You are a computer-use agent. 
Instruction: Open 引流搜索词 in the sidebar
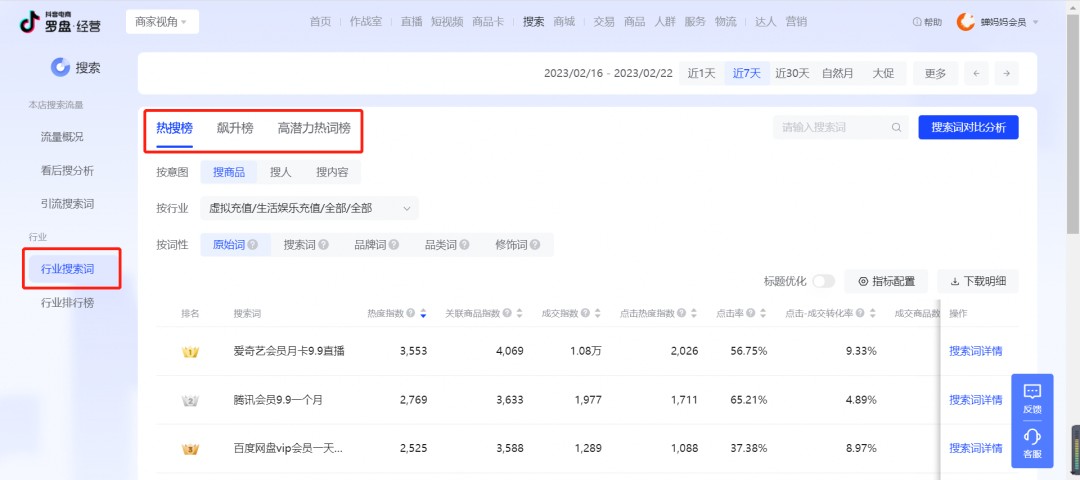point(68,203)
